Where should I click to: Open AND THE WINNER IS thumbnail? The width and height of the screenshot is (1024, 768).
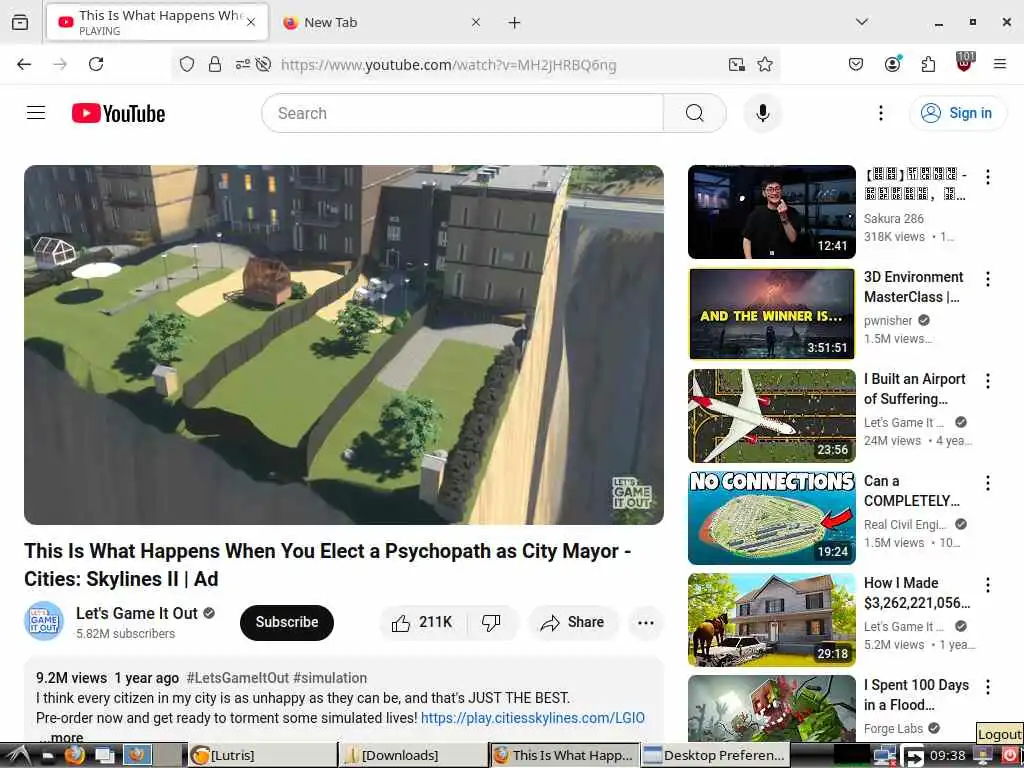pos(771,313)
